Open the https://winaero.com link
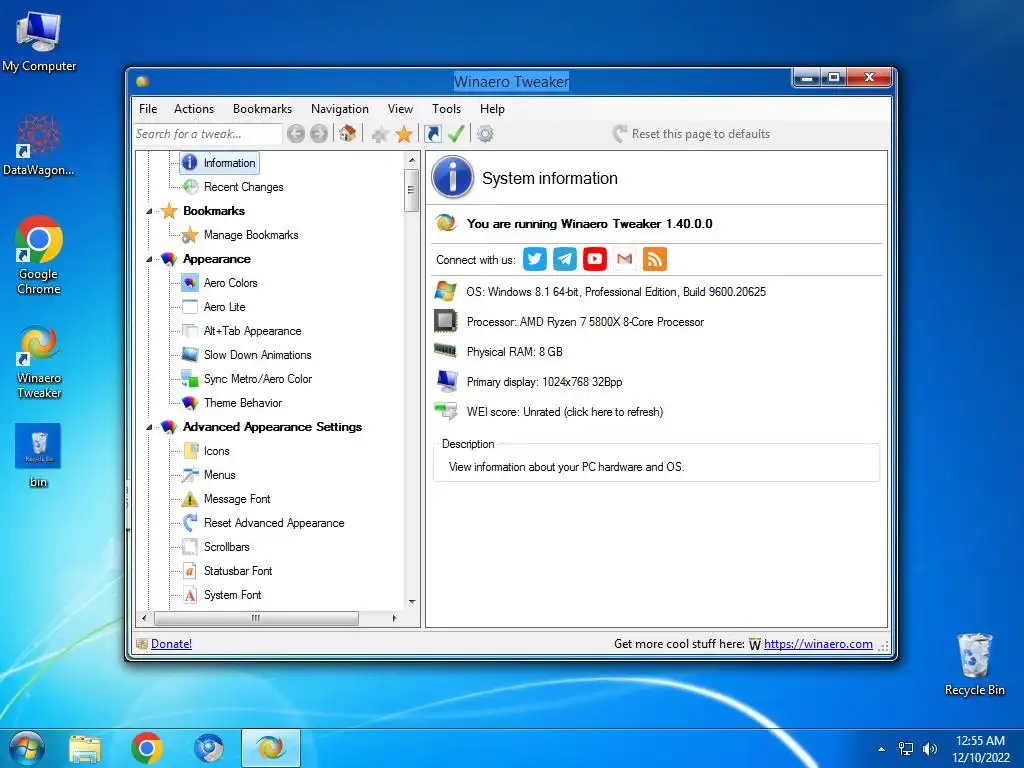1024x768 pixels. click(818, 644)
